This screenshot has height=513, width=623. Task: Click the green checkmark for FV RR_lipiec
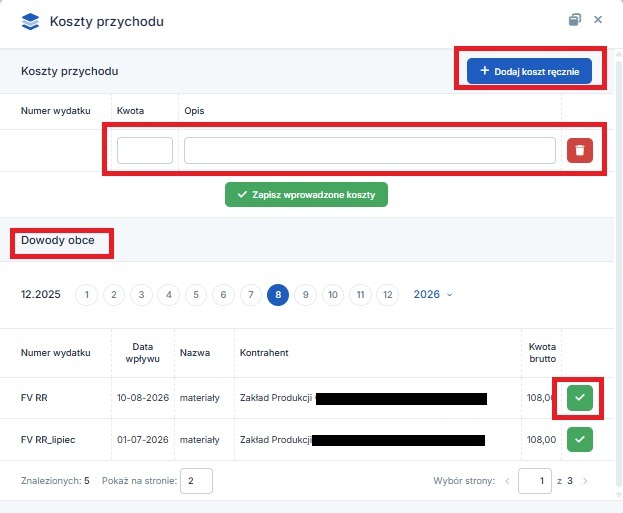click(x=580, y=439)
